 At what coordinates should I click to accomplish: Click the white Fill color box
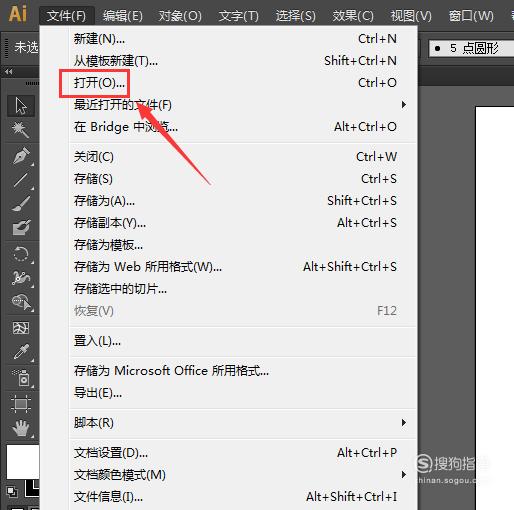pyautogui.click(x=22, y=462)
